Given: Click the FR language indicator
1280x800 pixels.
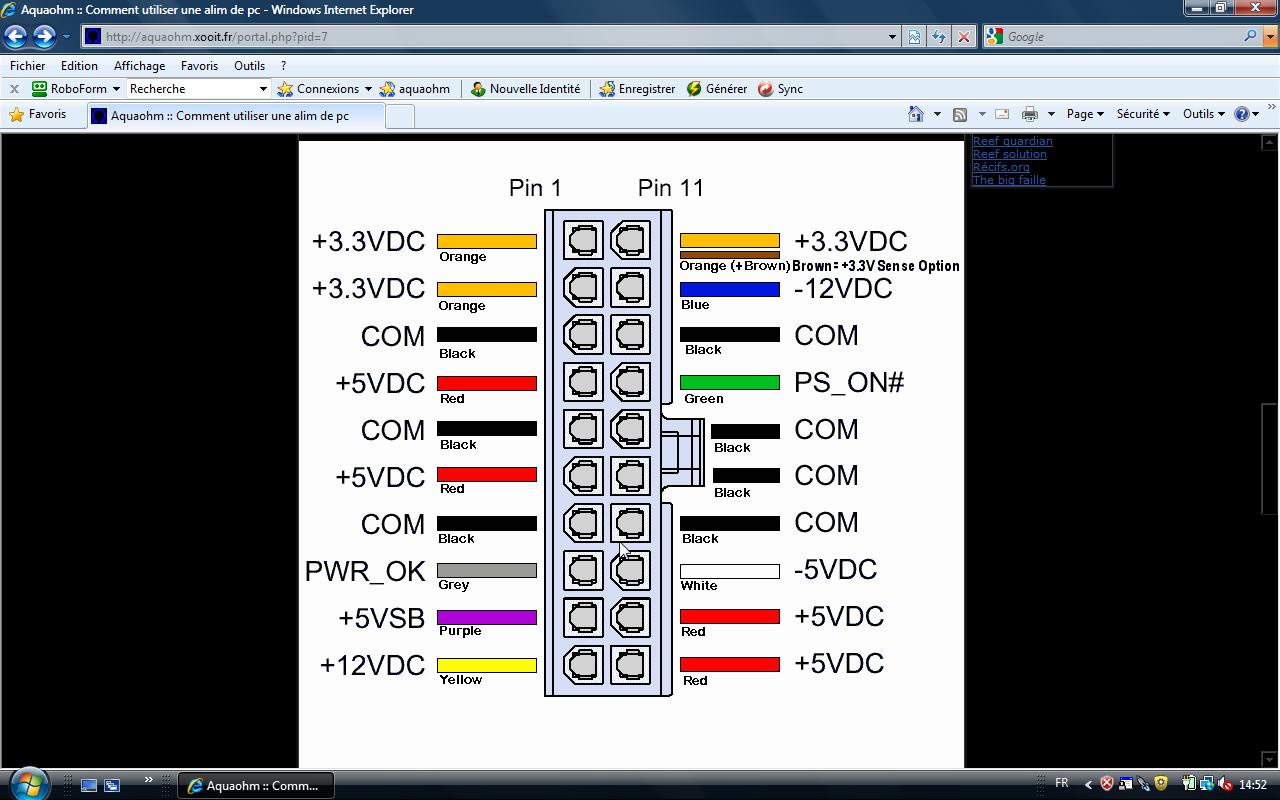Looking at the screenshot, I should (x=1062, y=784).
